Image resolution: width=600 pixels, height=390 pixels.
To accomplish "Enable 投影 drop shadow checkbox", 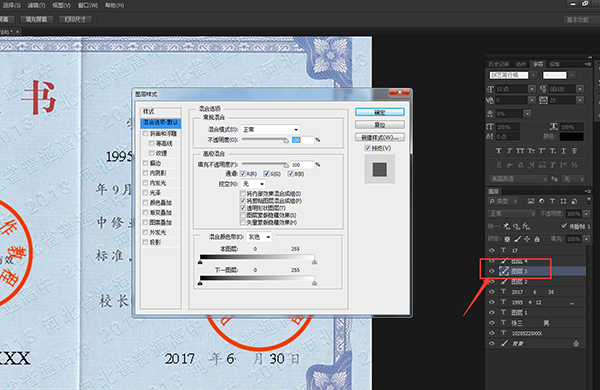I will 145,242.
